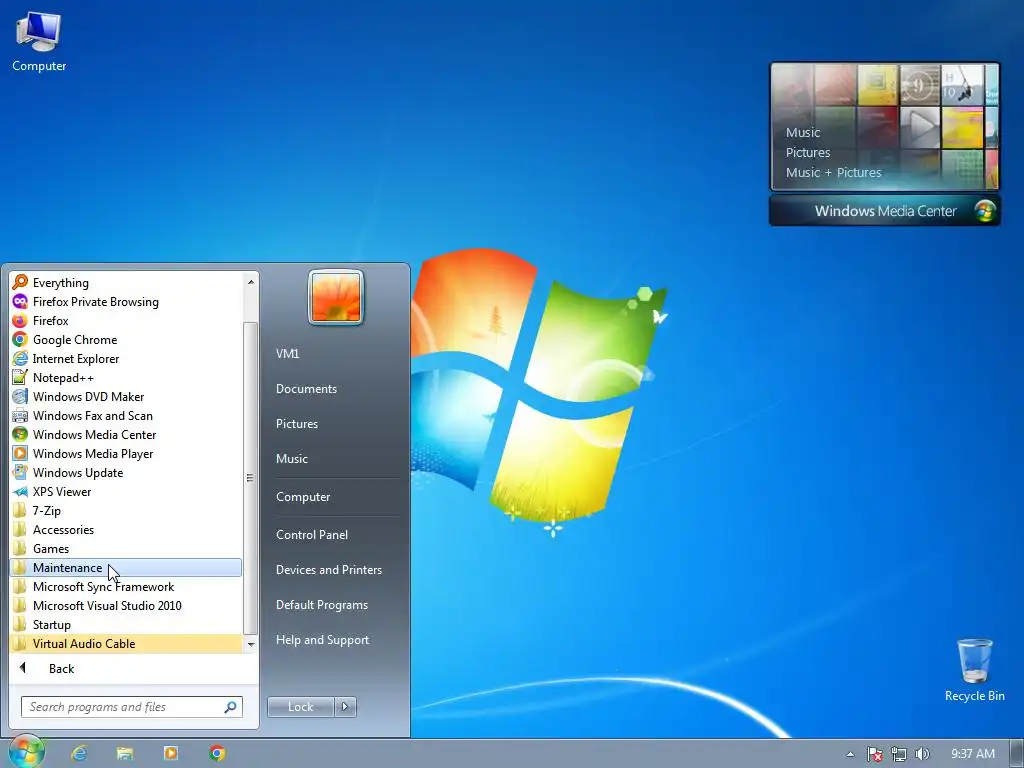Click the Start orb button
The width and height of the screenshot is (1024, 768).
[26, 752]
